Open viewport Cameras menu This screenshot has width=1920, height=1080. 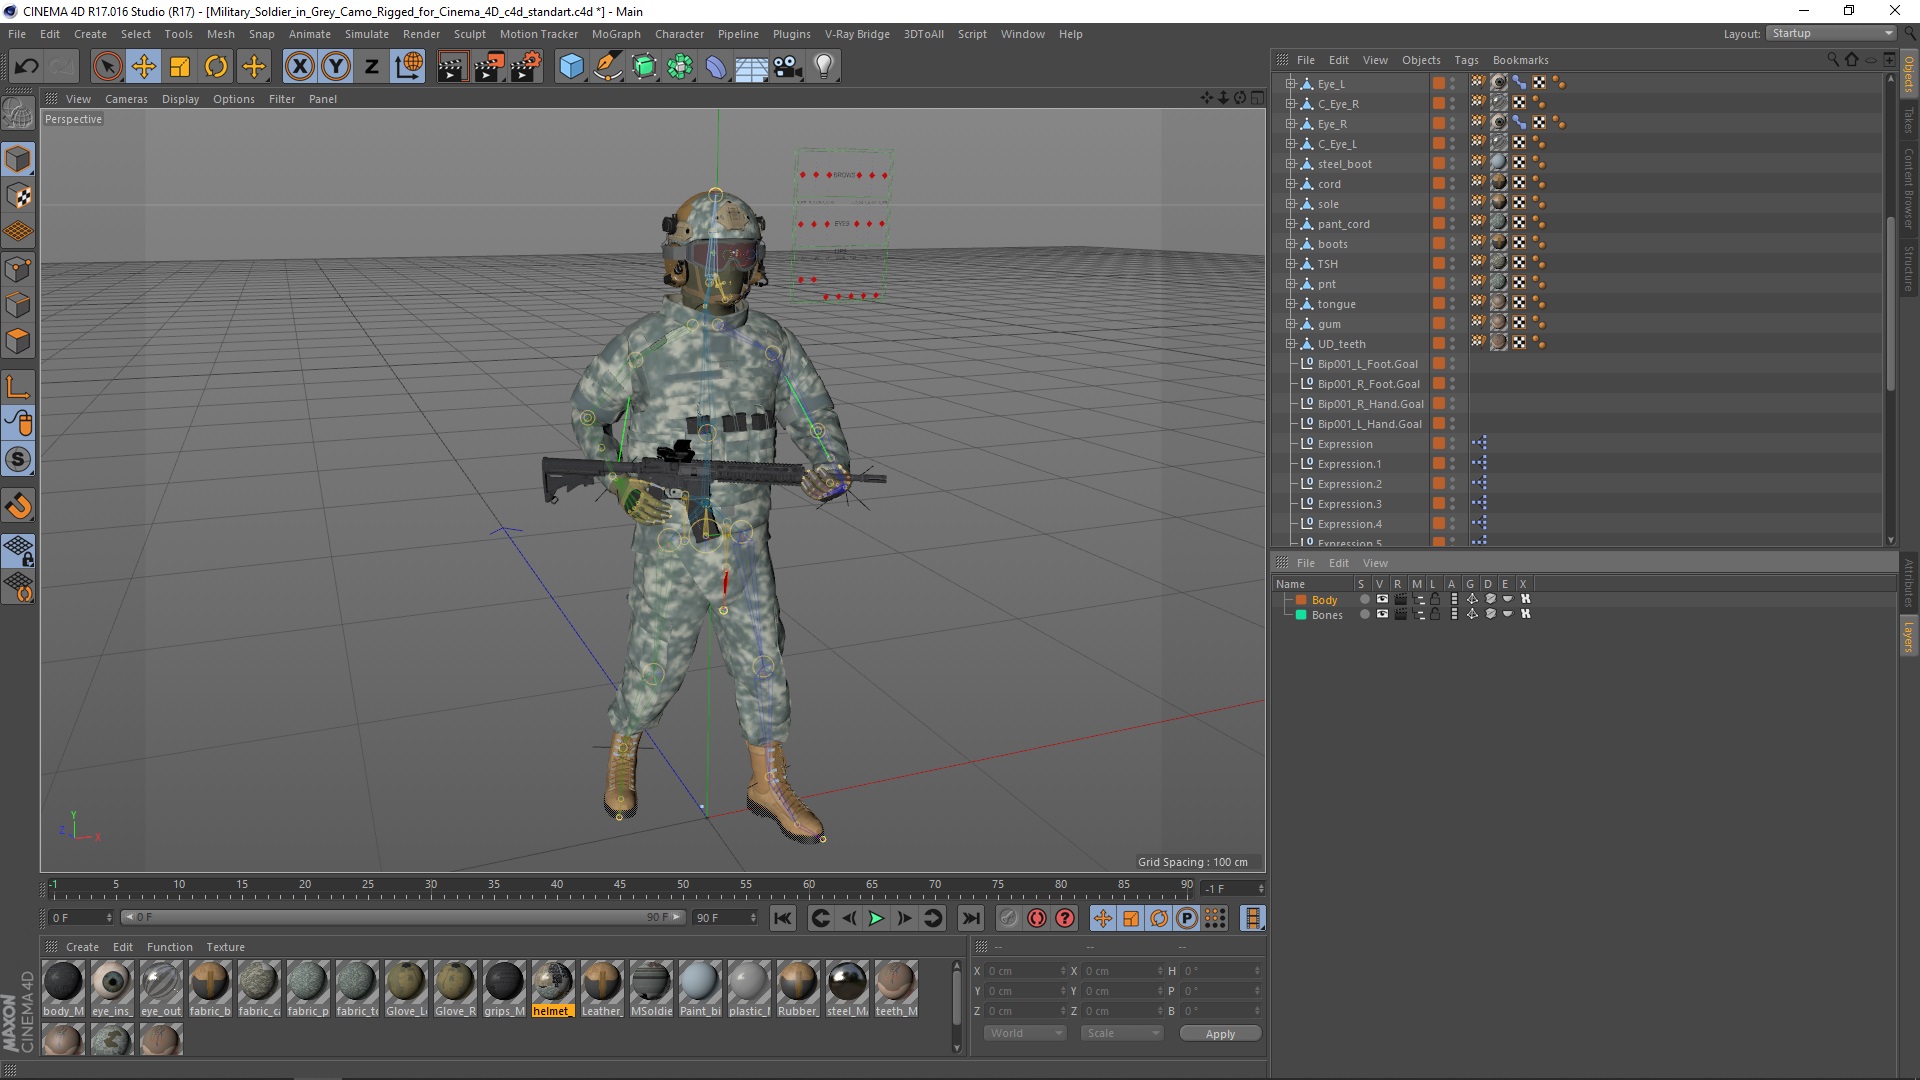126,99
